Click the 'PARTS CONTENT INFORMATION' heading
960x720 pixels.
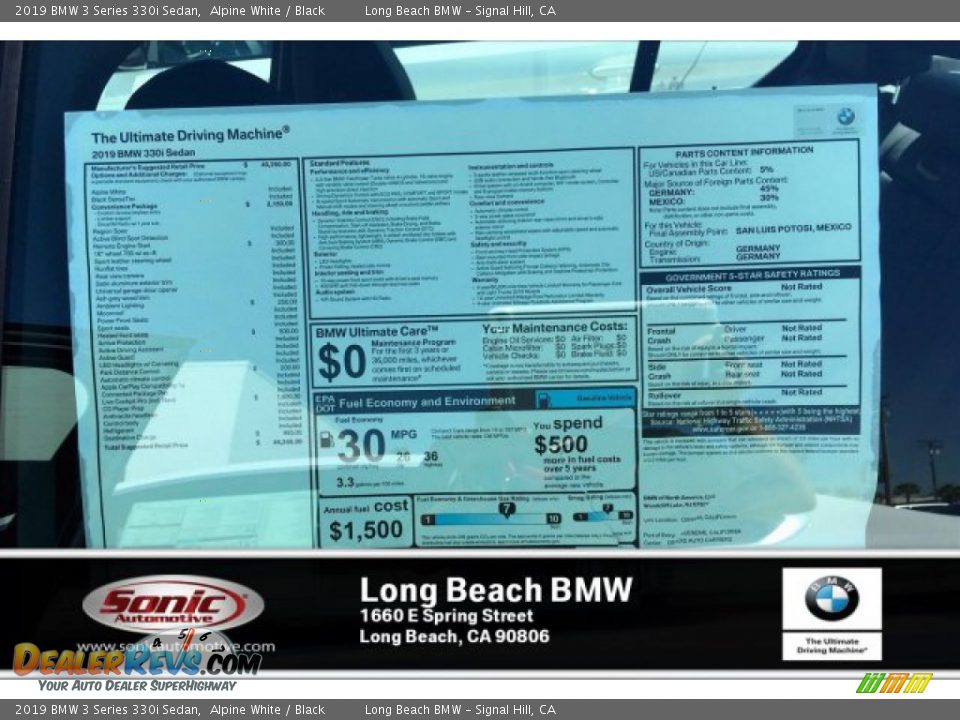point(744,152)
